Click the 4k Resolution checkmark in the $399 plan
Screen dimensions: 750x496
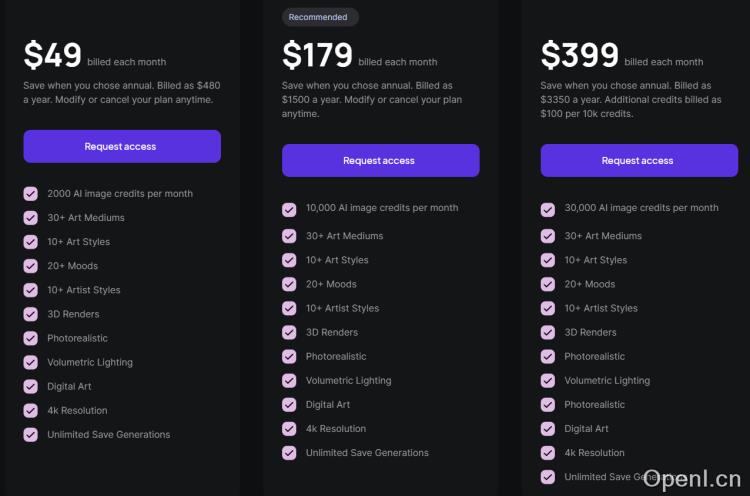point(548,453)
